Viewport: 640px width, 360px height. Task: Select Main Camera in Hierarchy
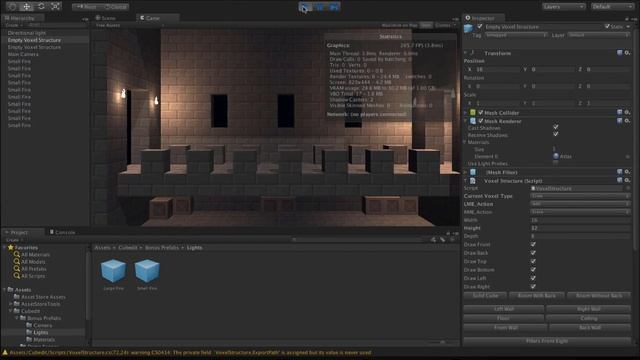coord(23,54)
